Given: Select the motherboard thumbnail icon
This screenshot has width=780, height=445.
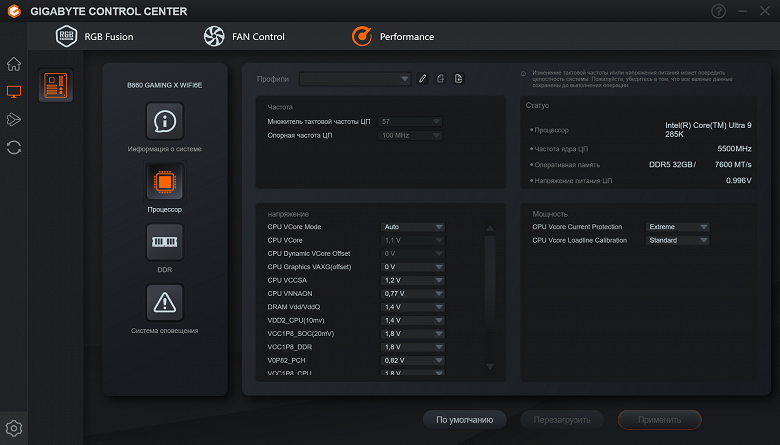Looking at the screenshot, I should [55, 86].
